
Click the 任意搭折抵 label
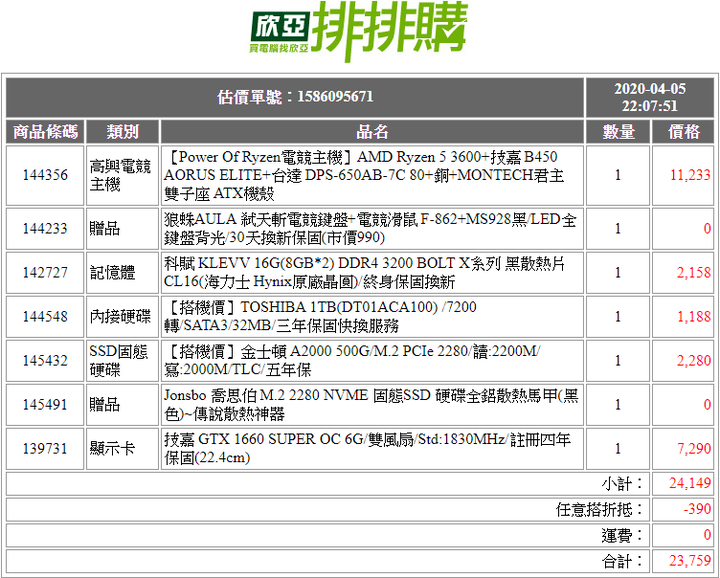tap(600, 509)
